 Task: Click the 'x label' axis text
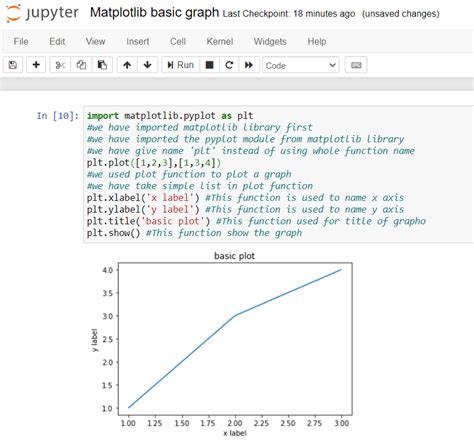235,433
